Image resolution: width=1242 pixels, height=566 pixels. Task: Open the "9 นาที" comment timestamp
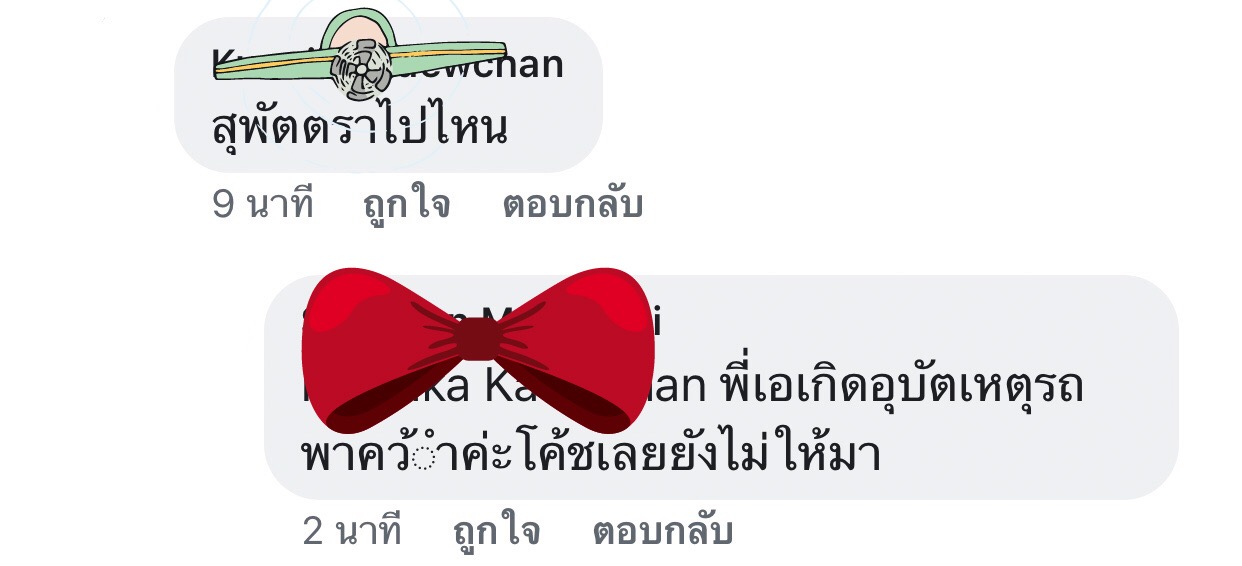263,204
